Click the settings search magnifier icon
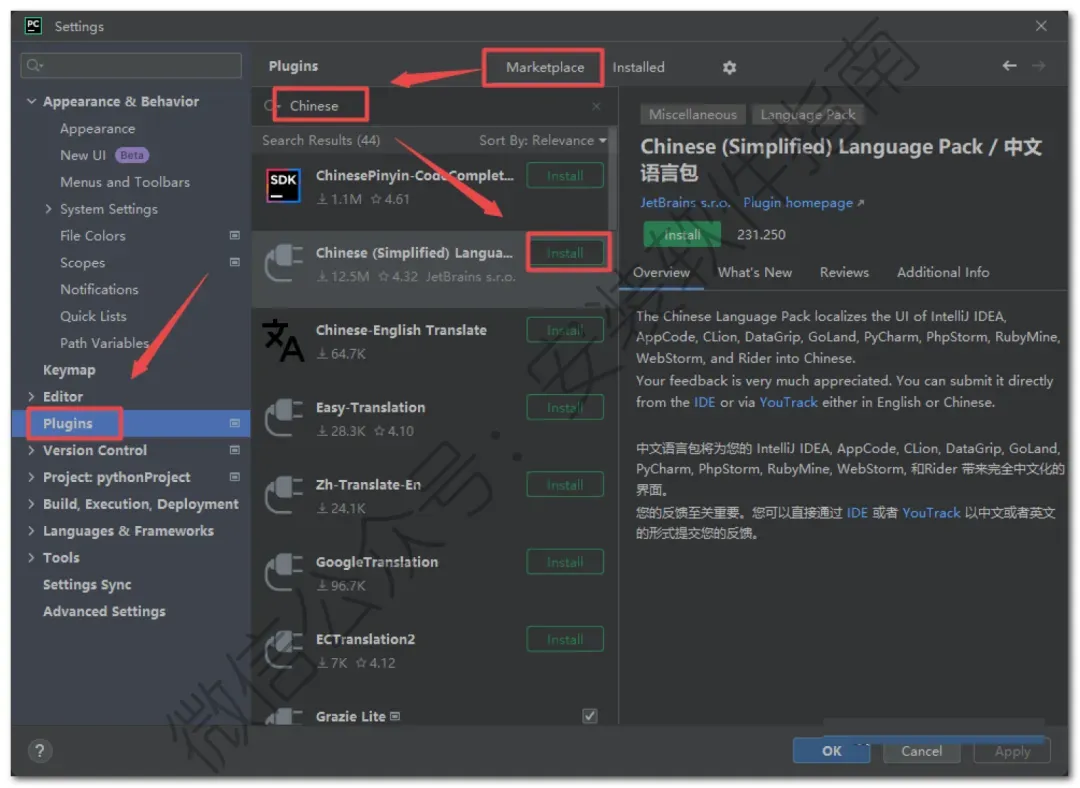 click(x=34, y=65)
